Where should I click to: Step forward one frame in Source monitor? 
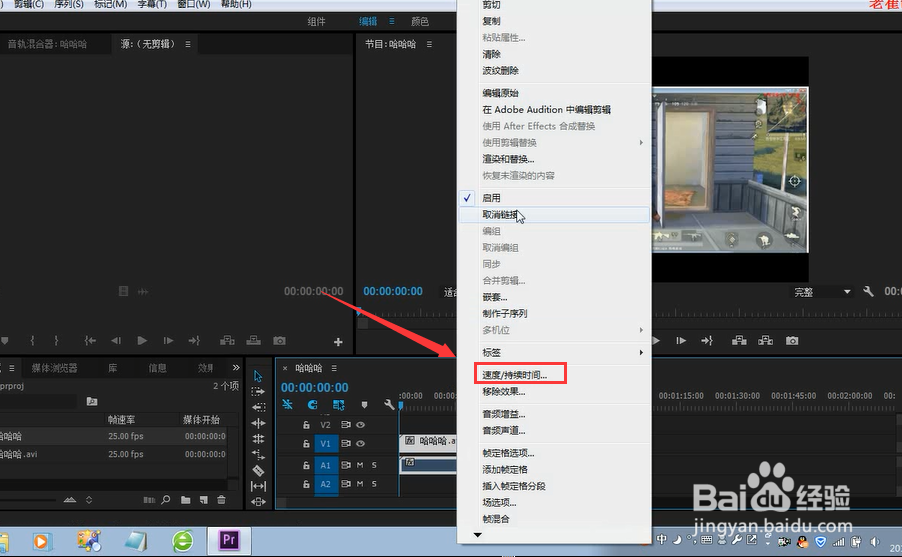[x=168, y=341]
